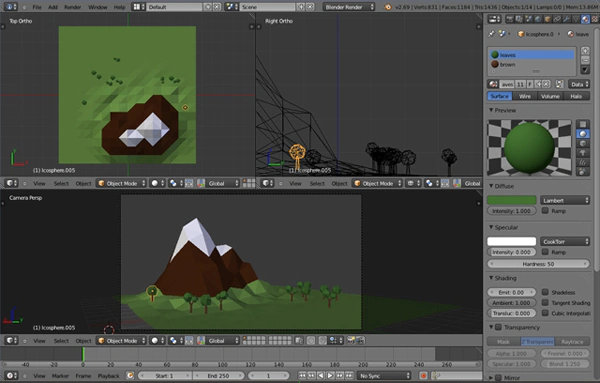This screenshot has height=383, width=600.
Task: Click the red auto keyframe record button
Action: (x=424, y=376)
